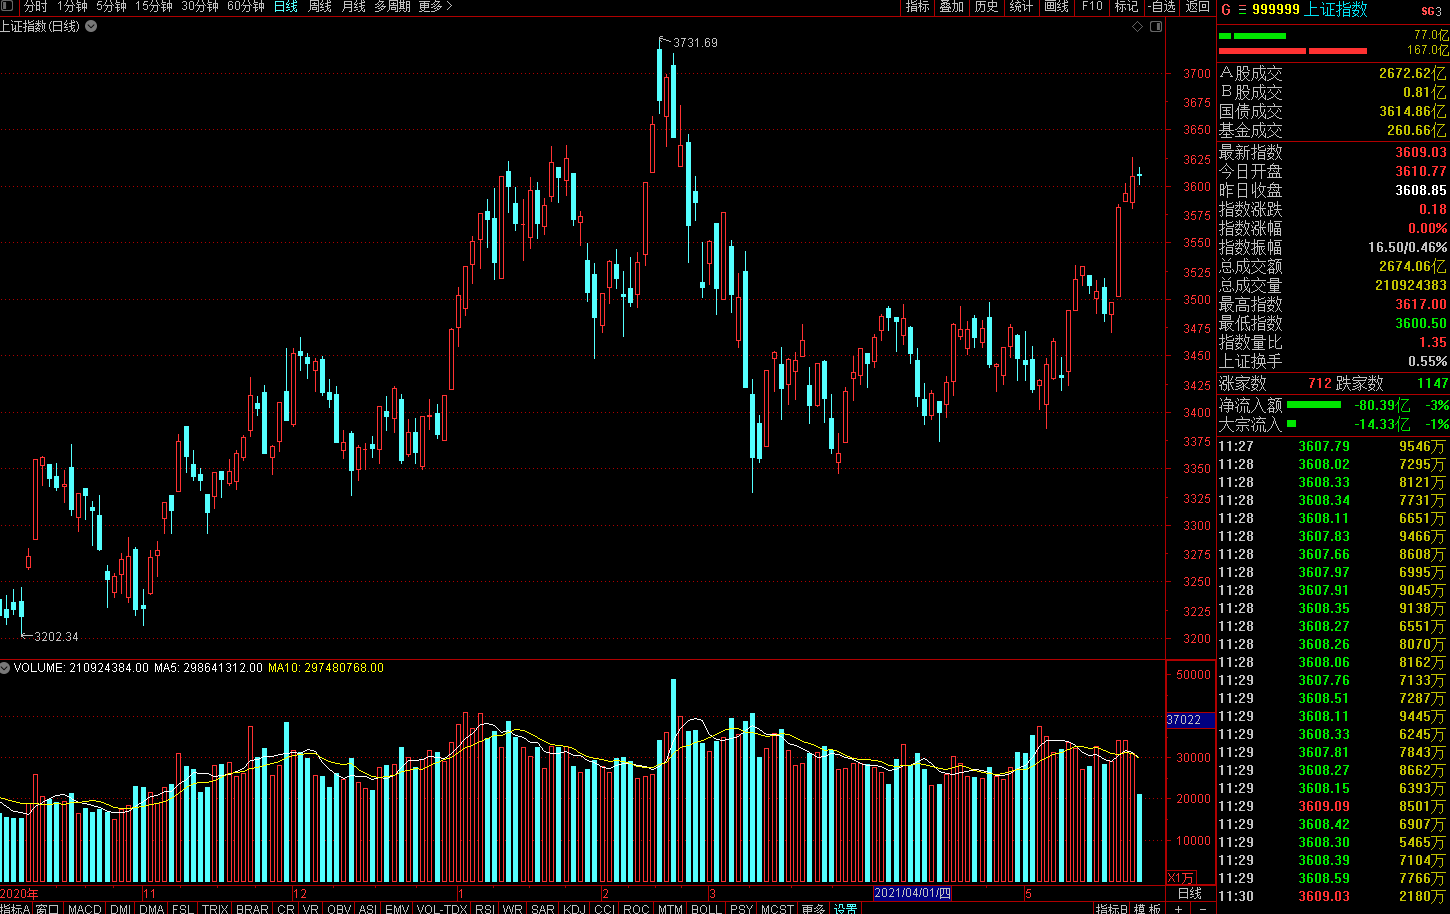Open the list icon next to stock code
This screenshot has height=914, width=1450.
point(1243,10)
